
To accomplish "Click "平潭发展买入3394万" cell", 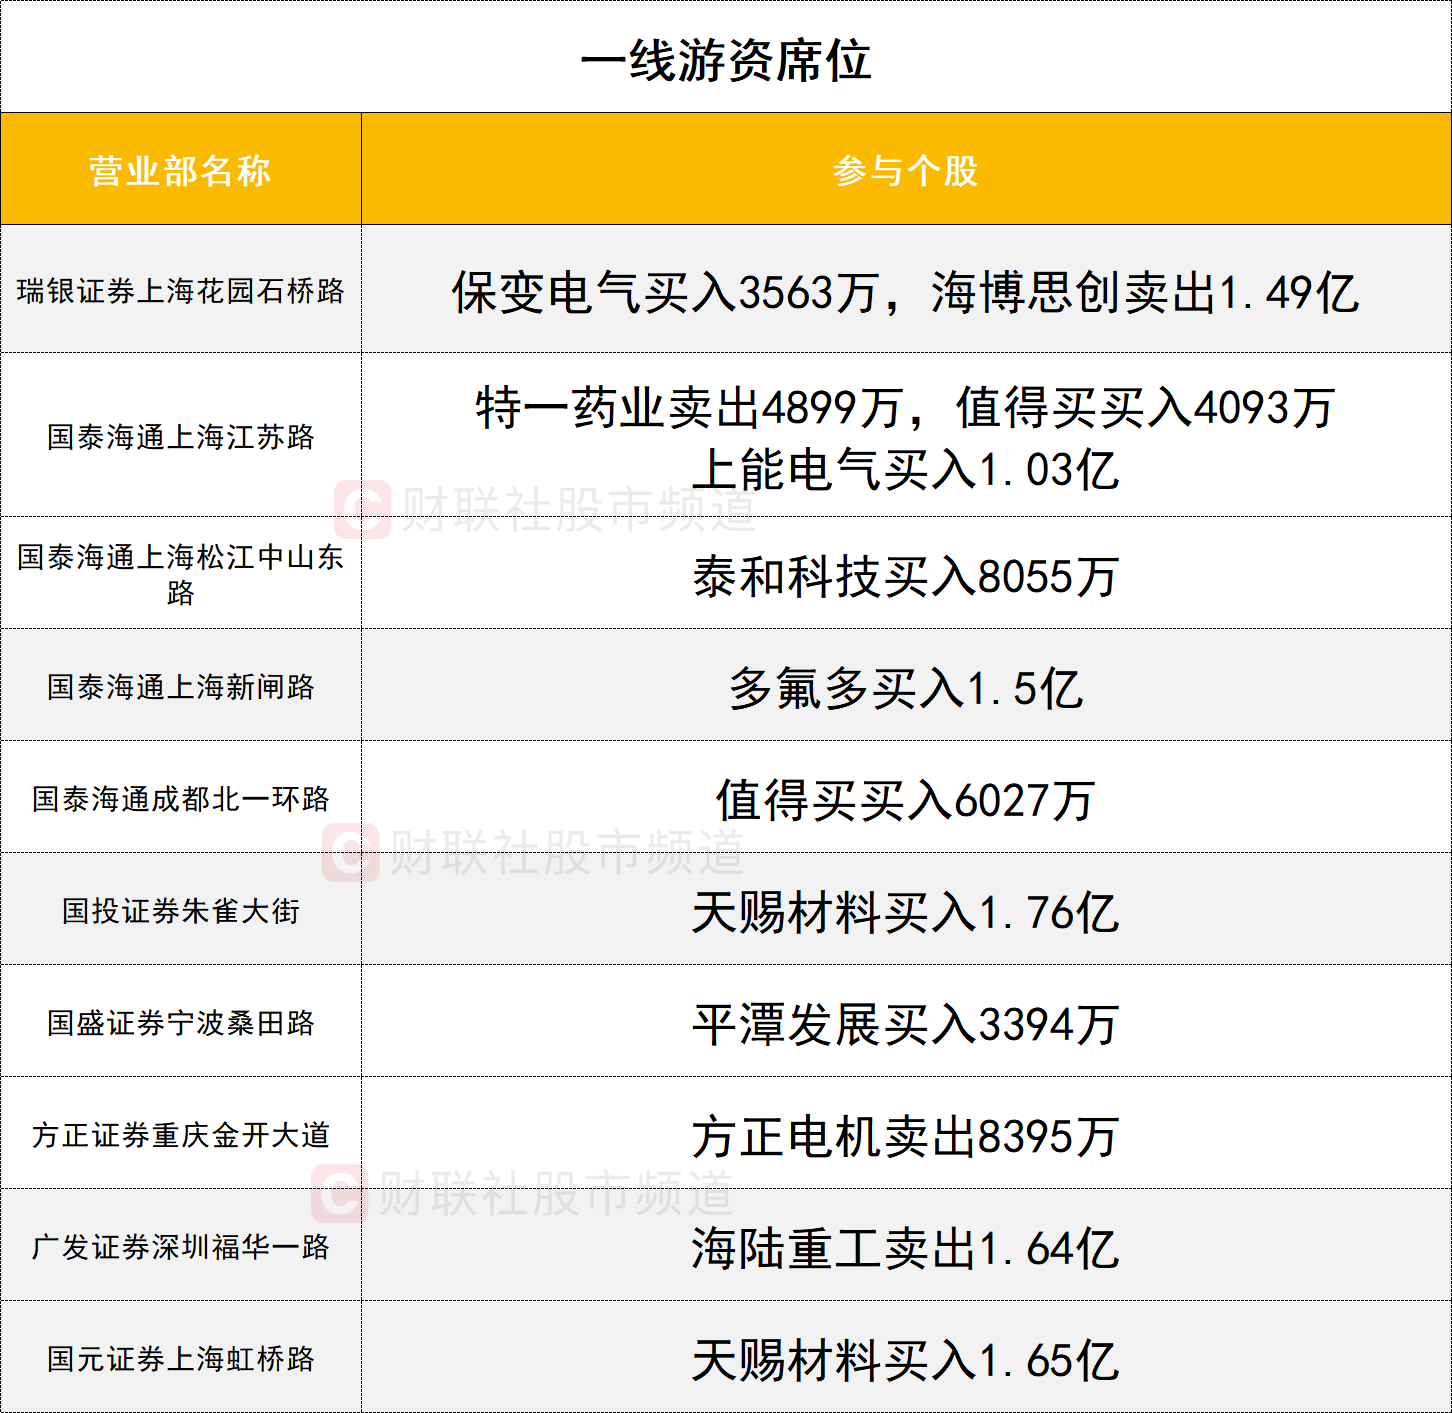I will [x=906, y=1021].
